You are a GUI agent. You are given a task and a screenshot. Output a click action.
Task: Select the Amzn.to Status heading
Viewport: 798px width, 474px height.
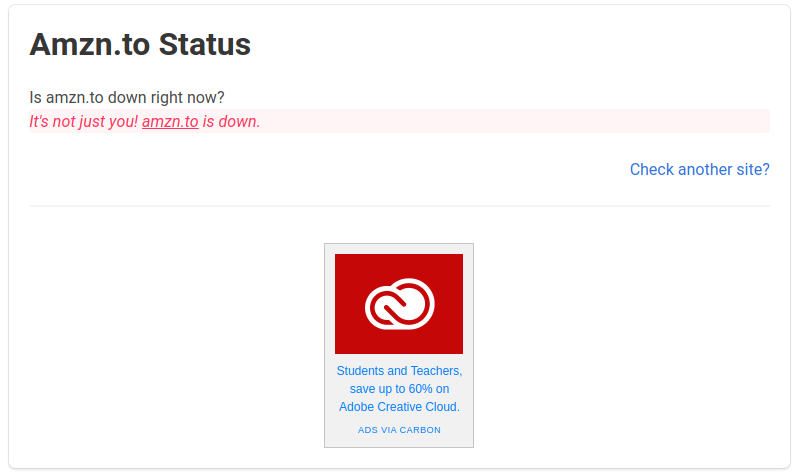pyautogui.click(x=140, y=44)
